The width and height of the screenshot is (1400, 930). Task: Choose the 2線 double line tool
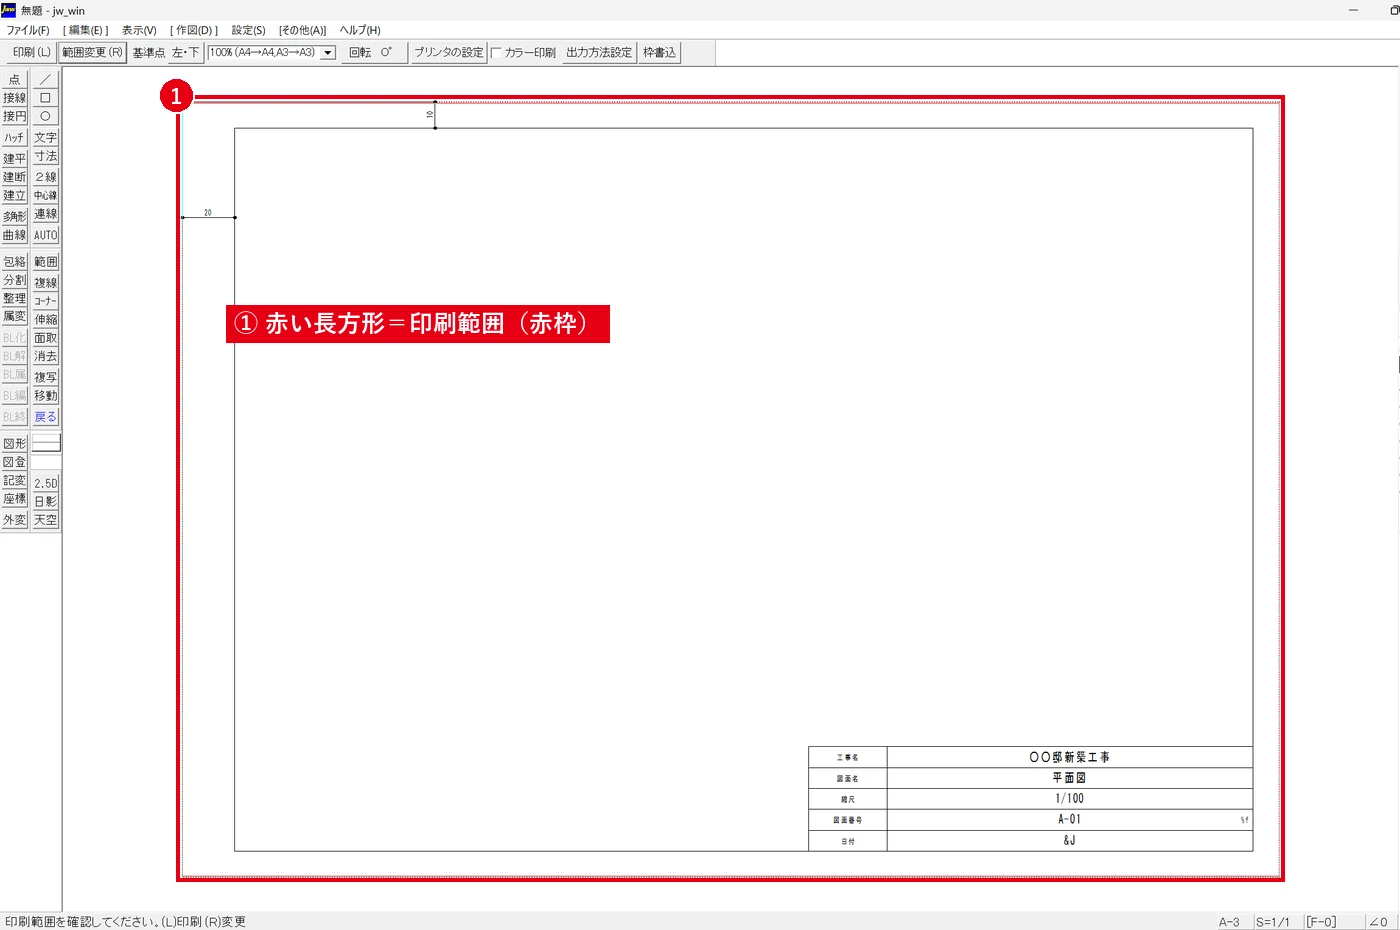tap(45, 177)
